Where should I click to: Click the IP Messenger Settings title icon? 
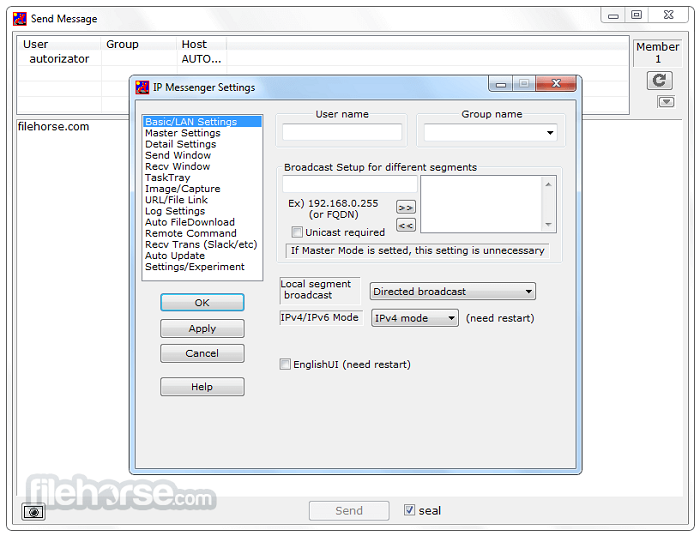click(143, 87)
